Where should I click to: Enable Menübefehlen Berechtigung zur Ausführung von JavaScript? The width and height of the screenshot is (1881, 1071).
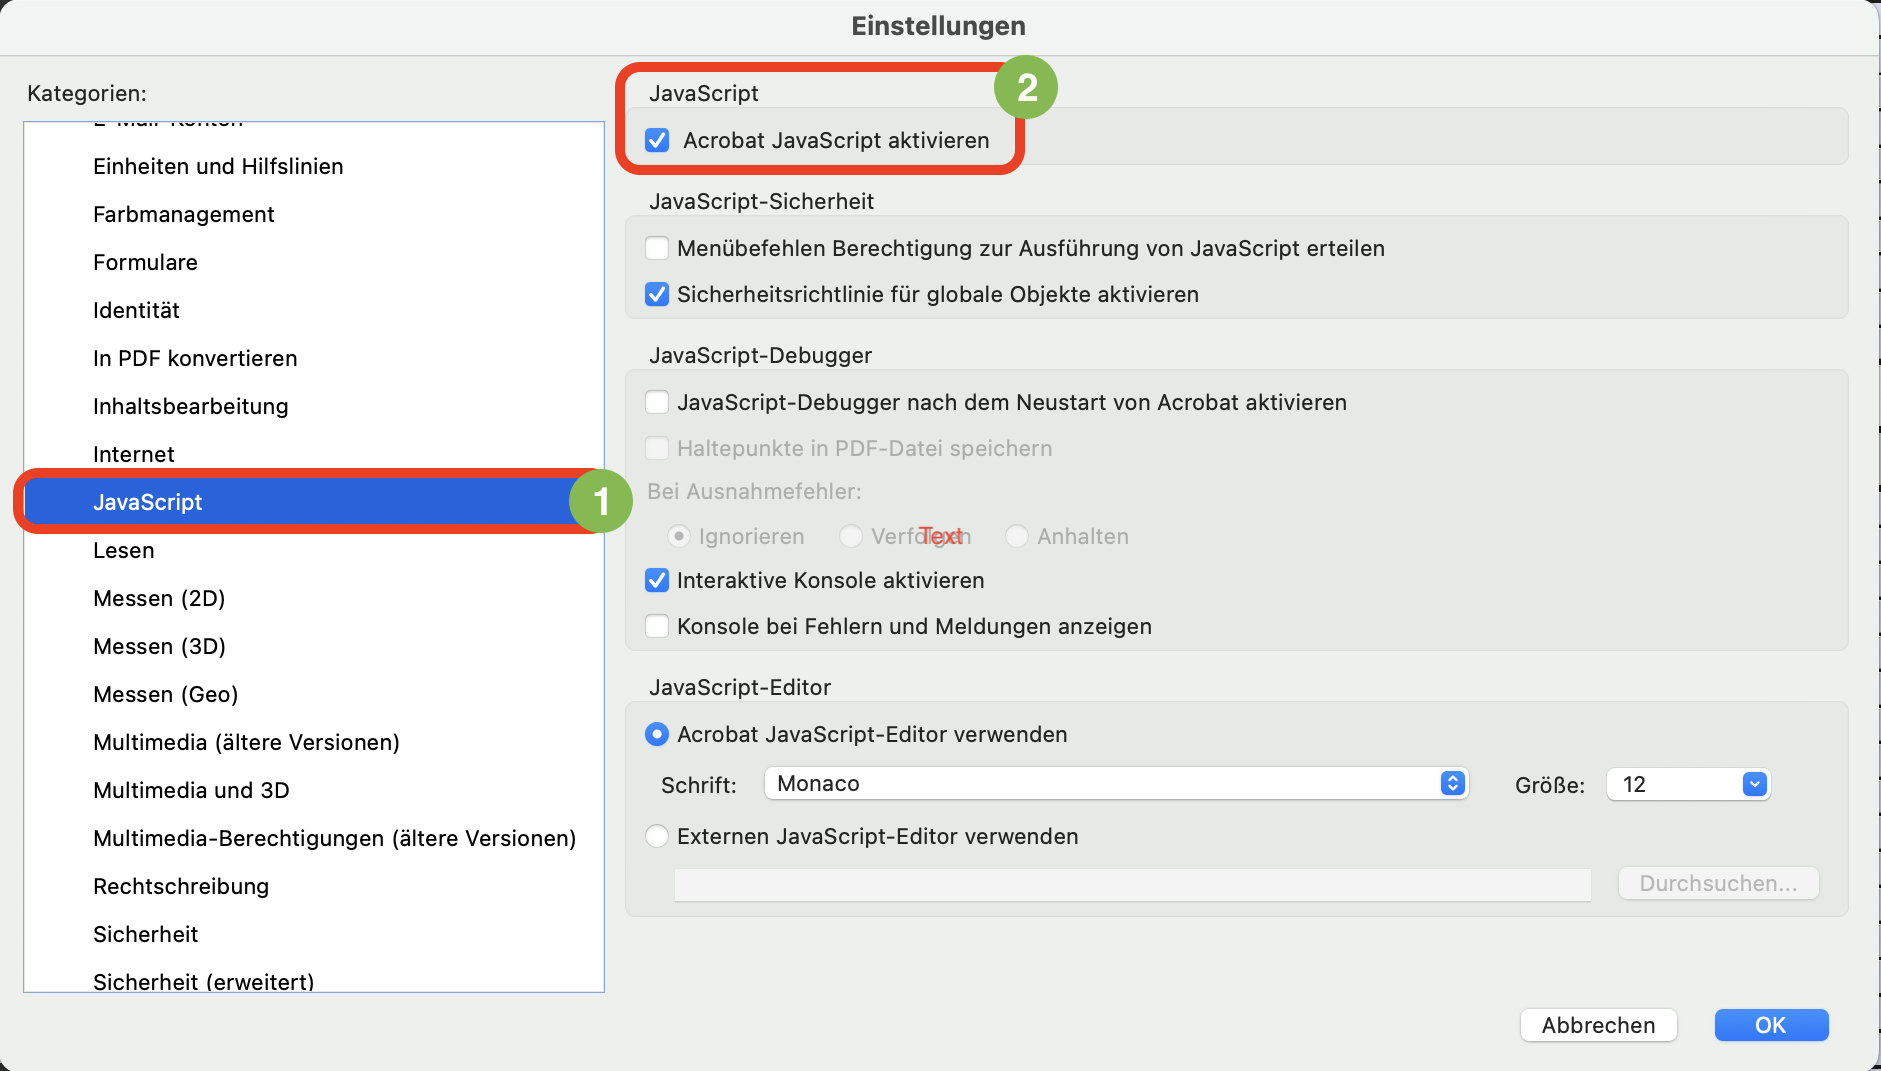[657, 248]
